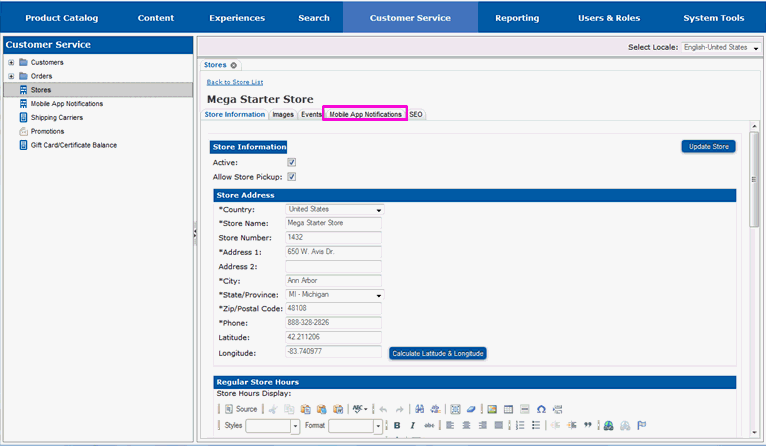
Task: Click the Gift Card/Certificate Balance icon
Action: pyautogui.click(x=22, y=145)
